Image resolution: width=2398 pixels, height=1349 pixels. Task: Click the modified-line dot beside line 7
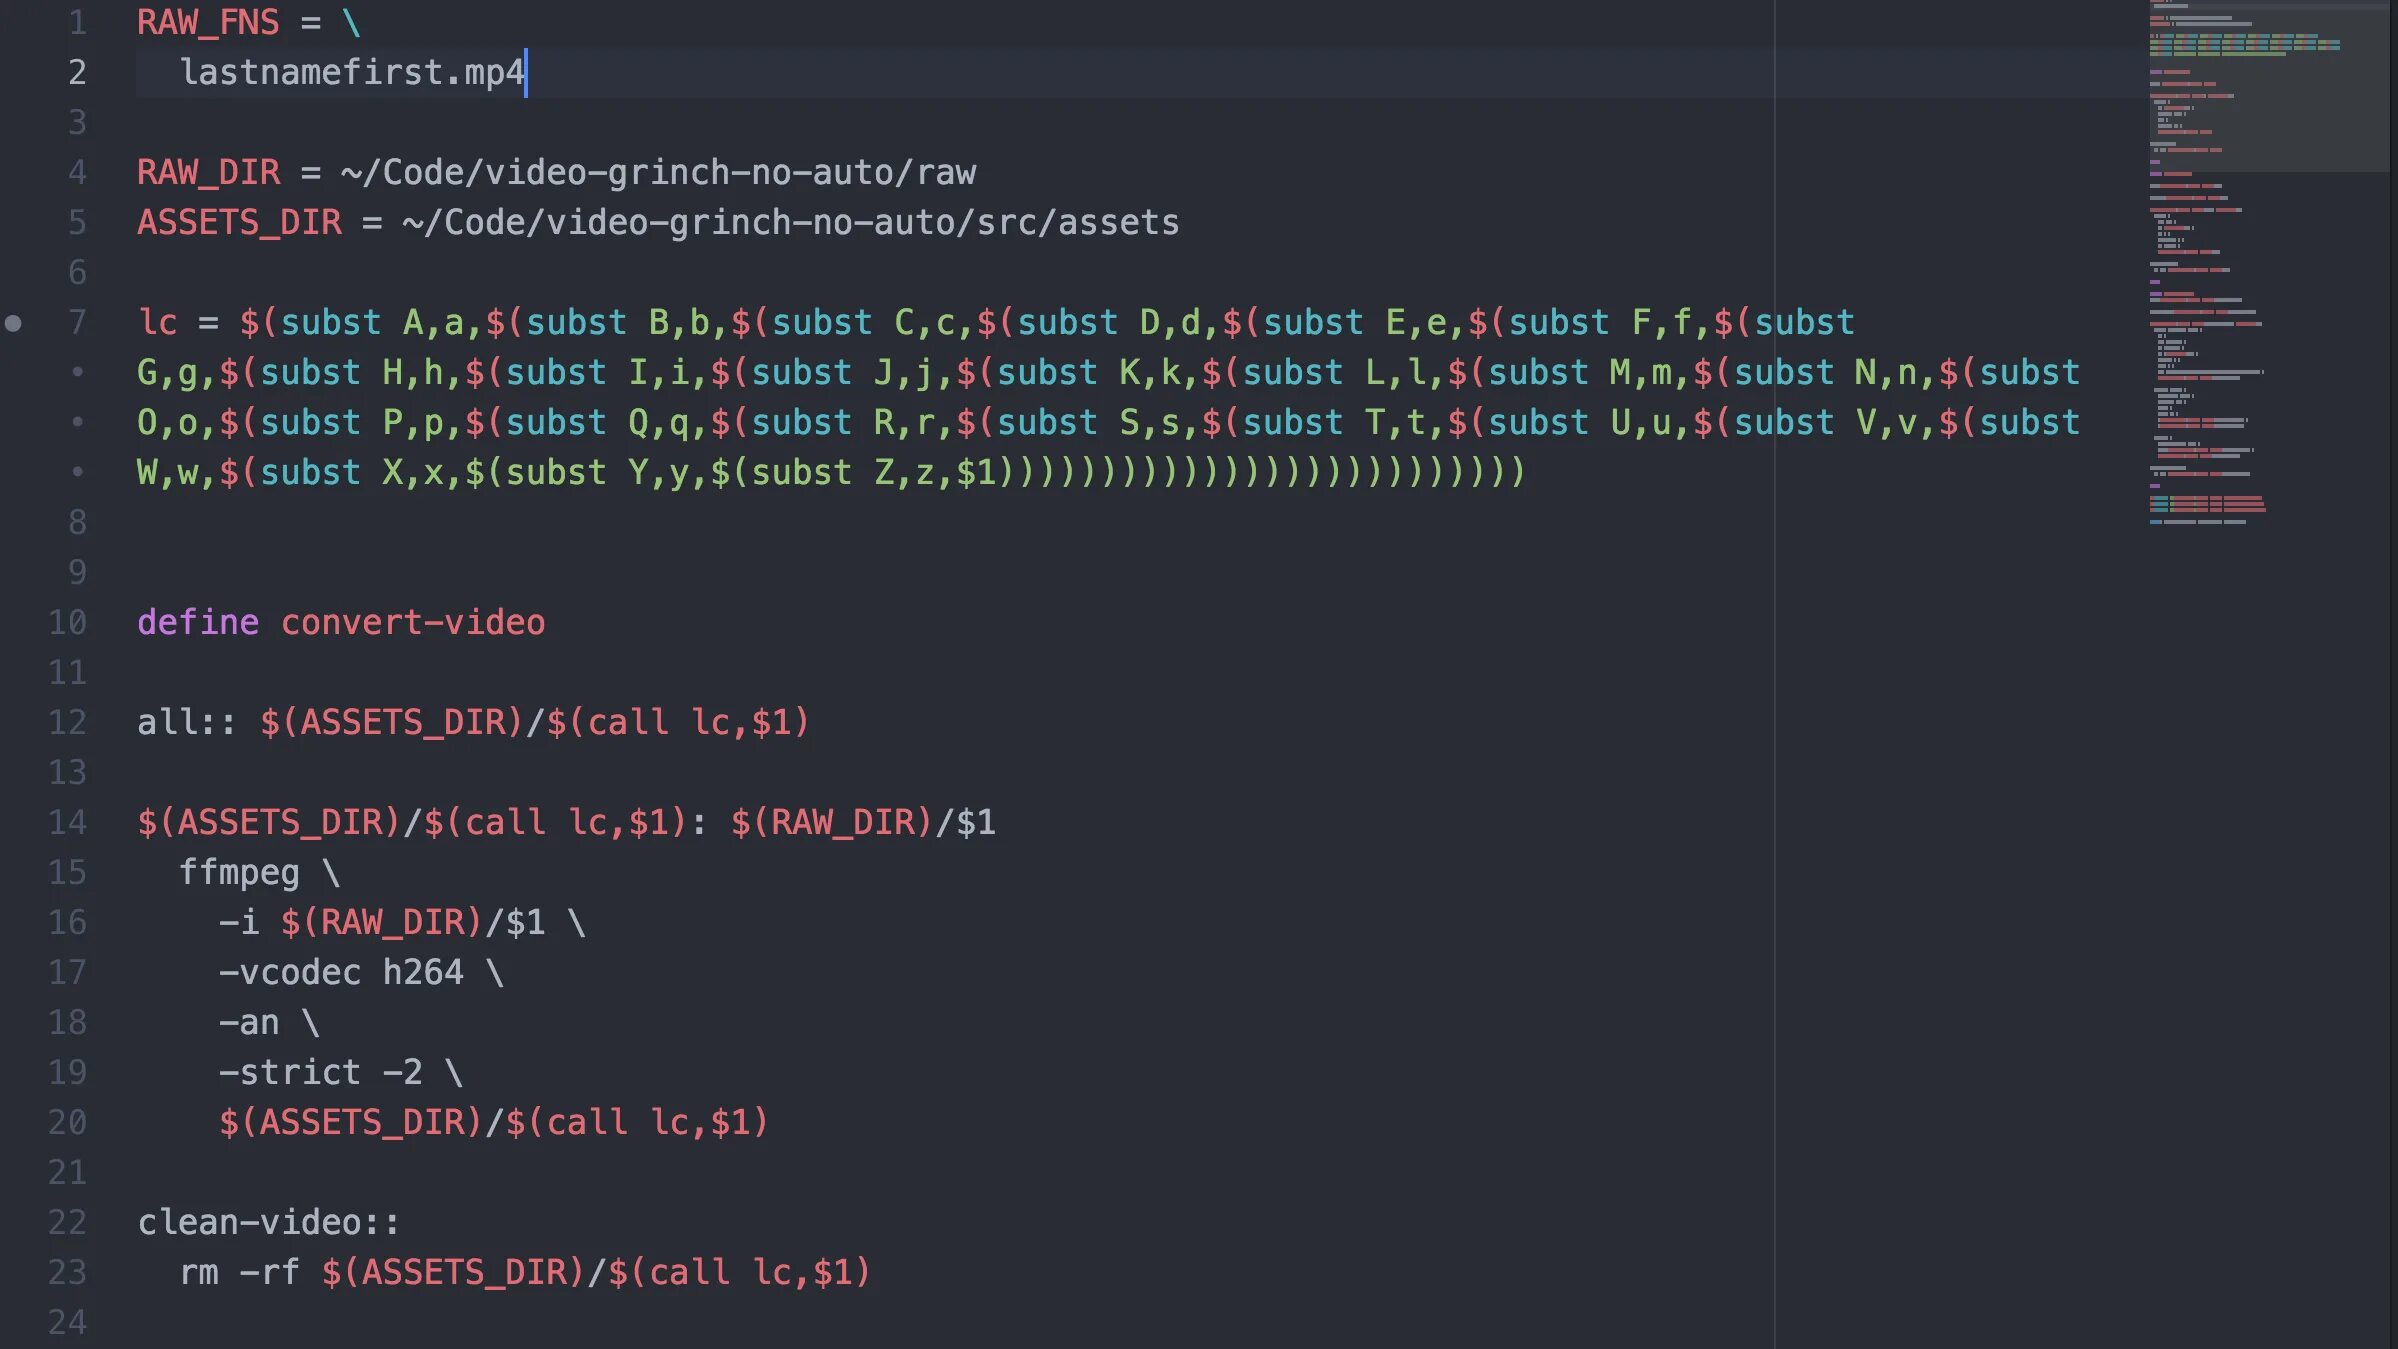13,323
